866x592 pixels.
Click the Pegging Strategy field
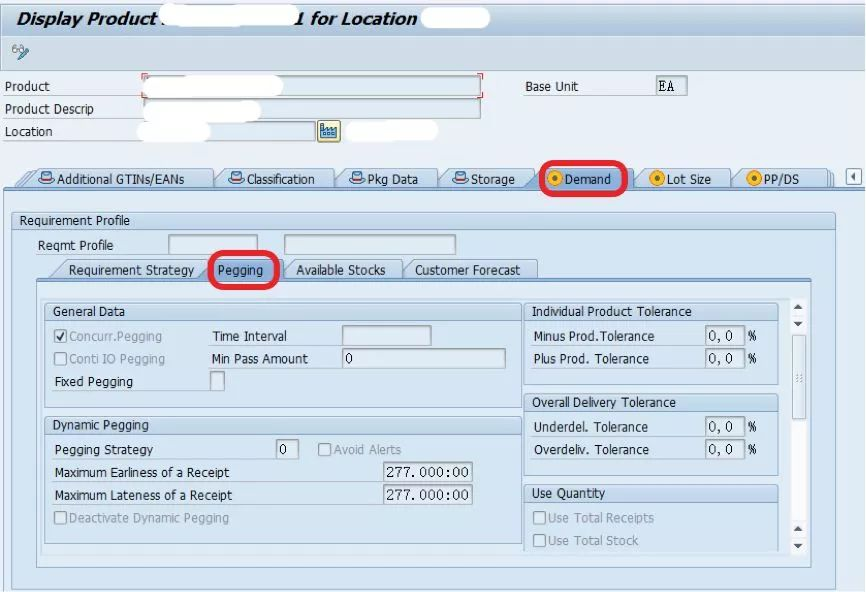click(287, 449)
